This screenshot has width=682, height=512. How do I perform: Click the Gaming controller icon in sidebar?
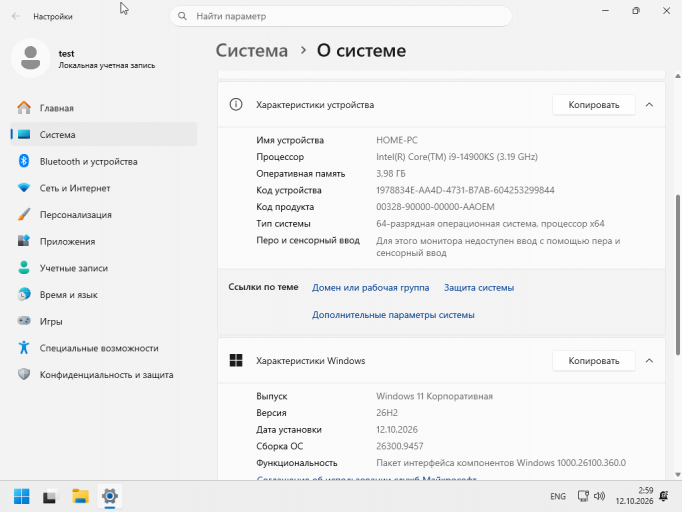[x=24, y=321]
